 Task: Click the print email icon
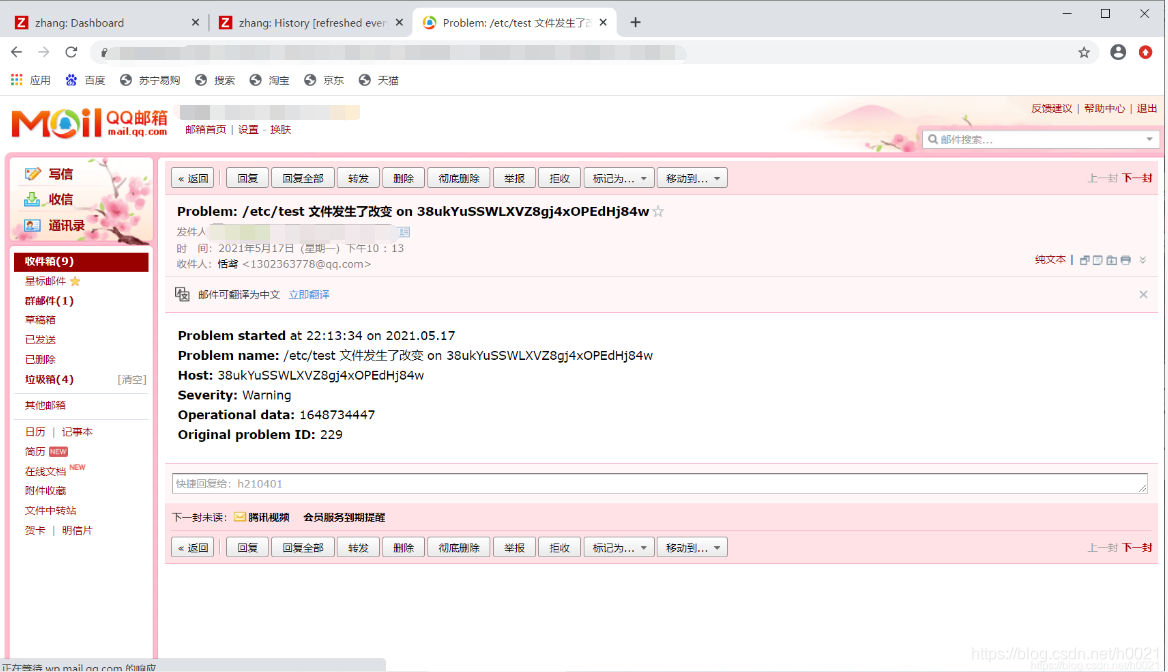tap(1126, 260)
